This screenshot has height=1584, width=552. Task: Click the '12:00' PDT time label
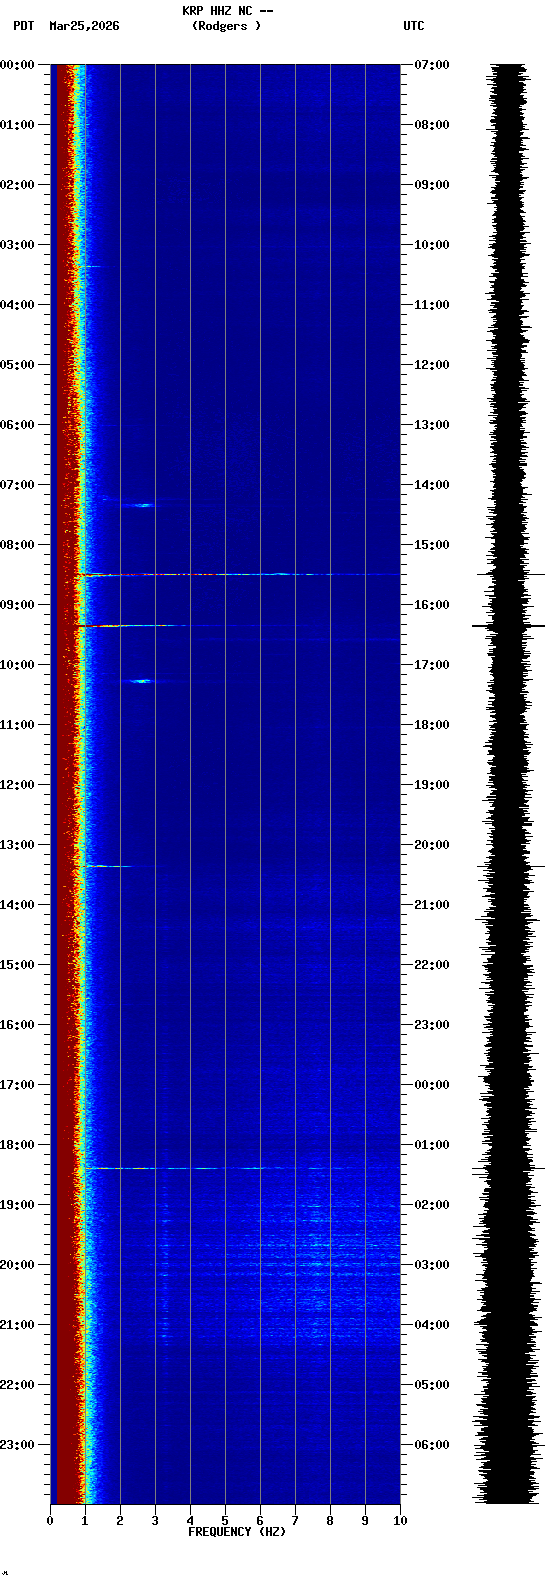pyautogui.click(x=17, y=785)
